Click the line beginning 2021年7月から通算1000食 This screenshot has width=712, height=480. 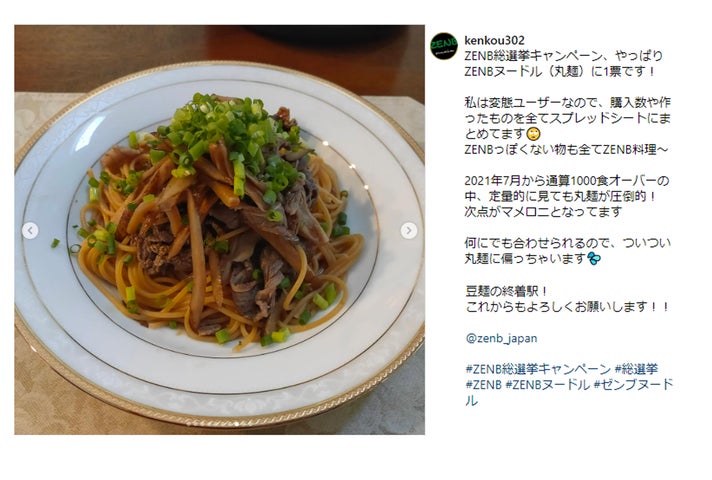point(567,181)
